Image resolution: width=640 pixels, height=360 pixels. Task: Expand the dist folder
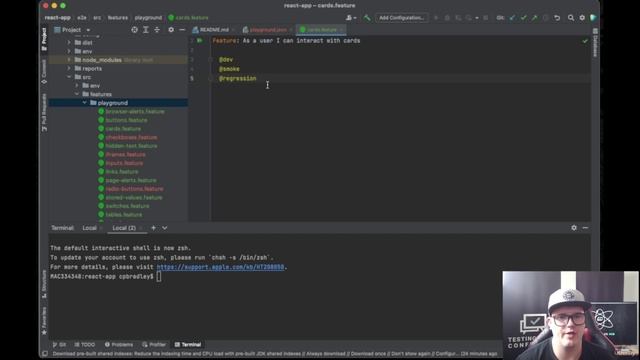click(x=69, y=42)
